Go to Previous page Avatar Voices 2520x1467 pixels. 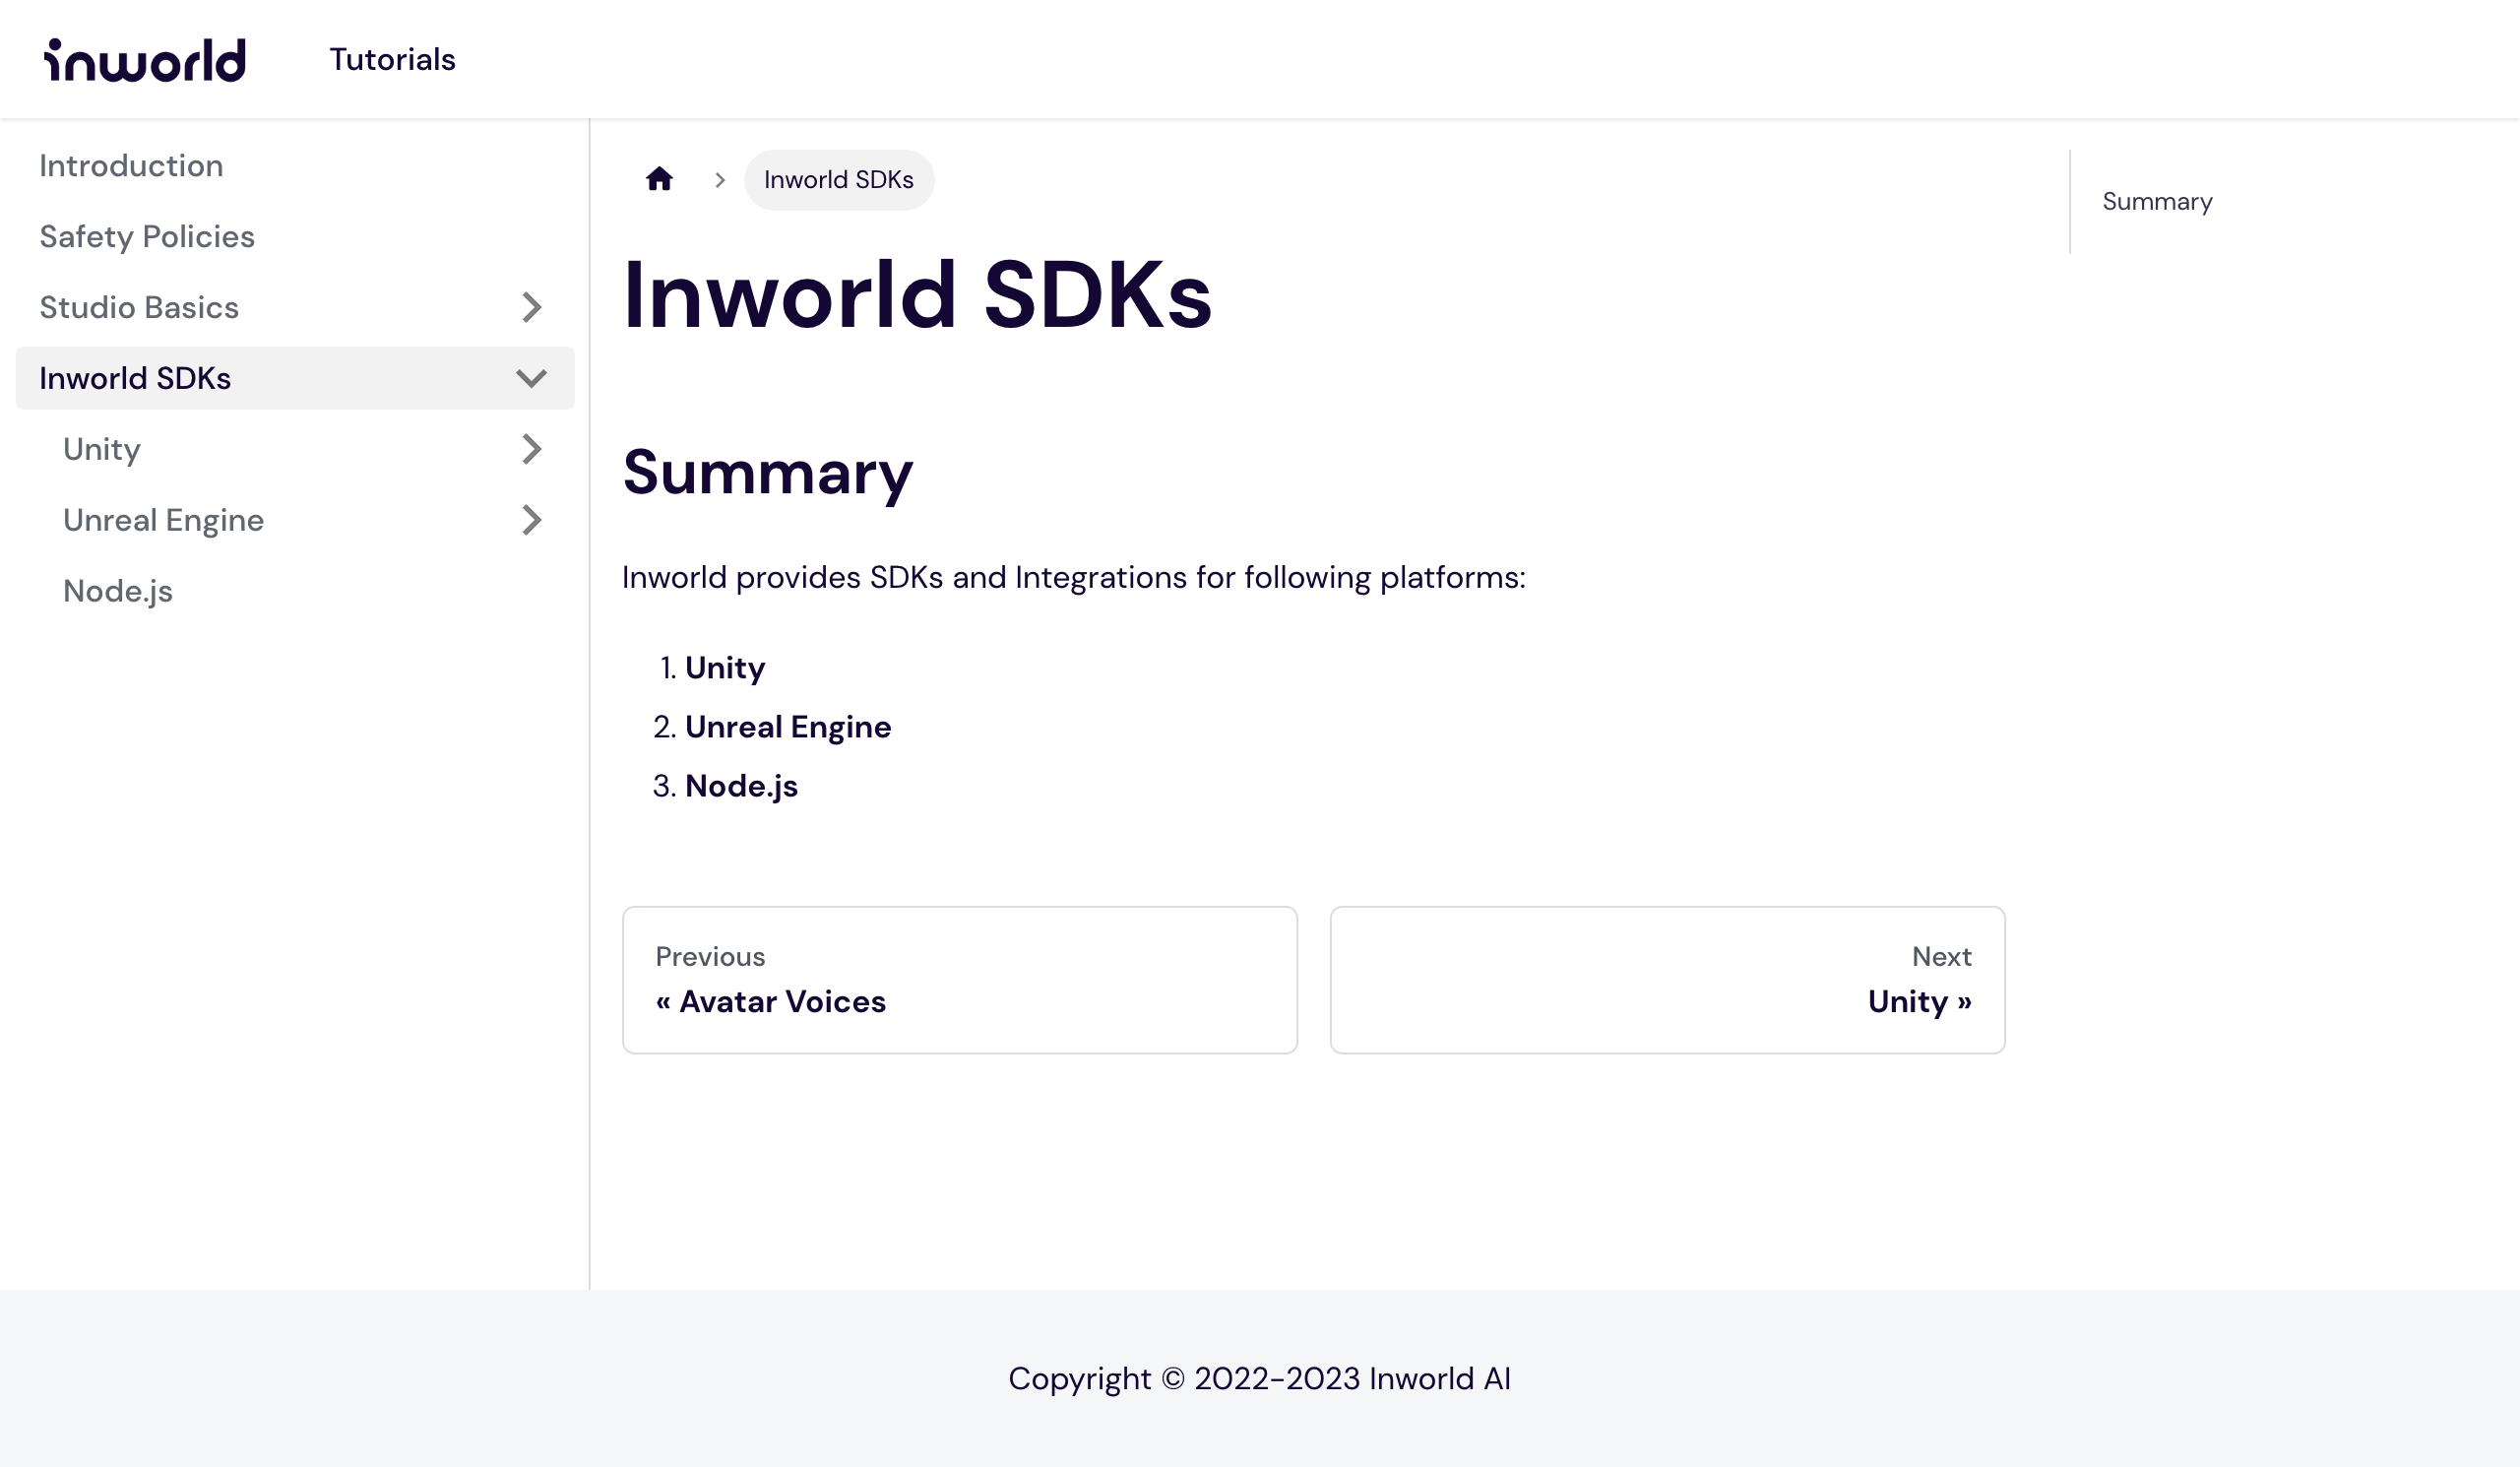coord(960,980)
